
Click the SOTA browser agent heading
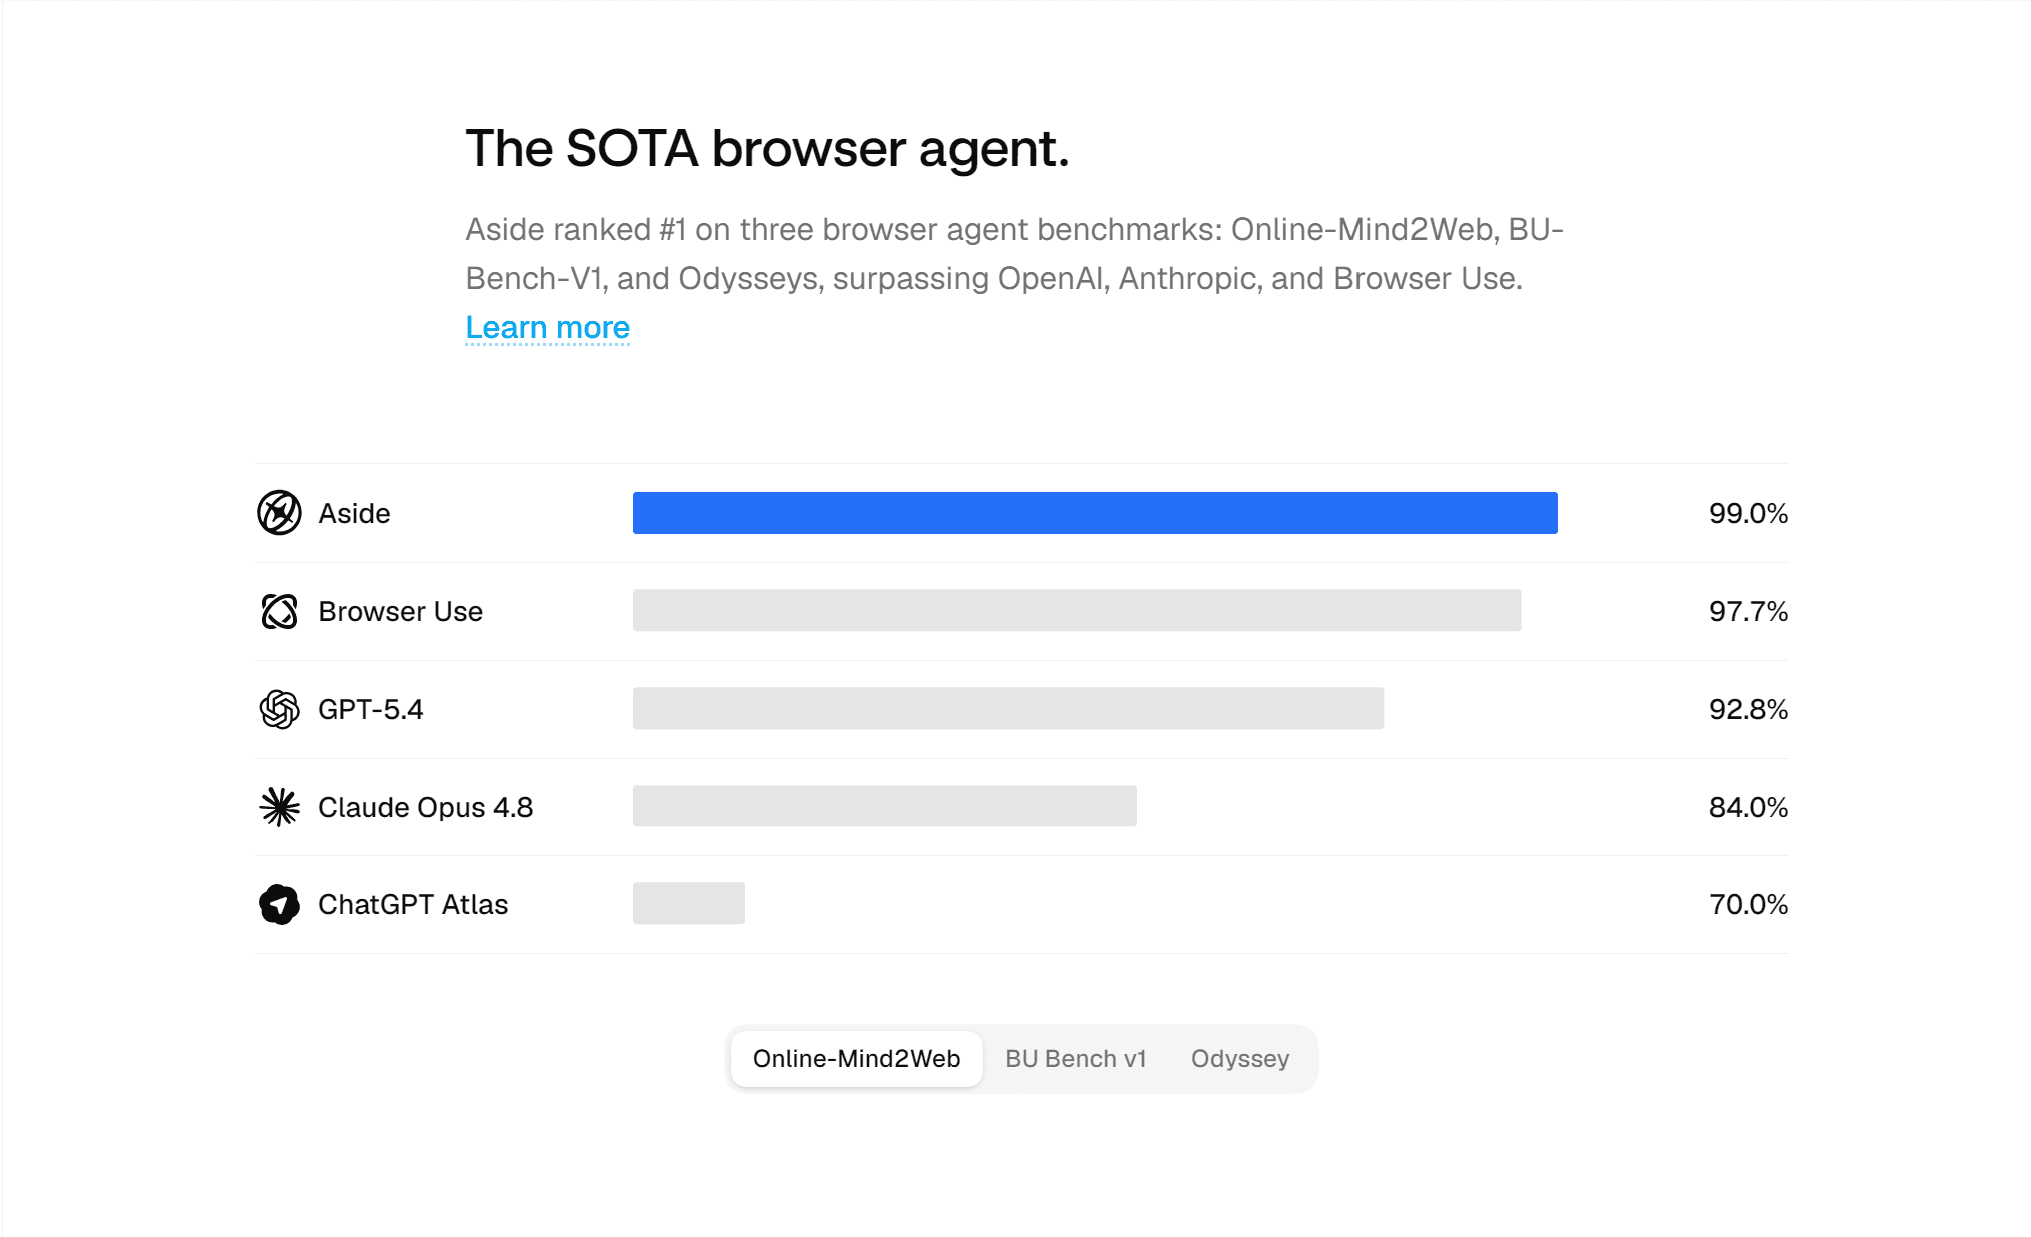[x=767, y=149]
